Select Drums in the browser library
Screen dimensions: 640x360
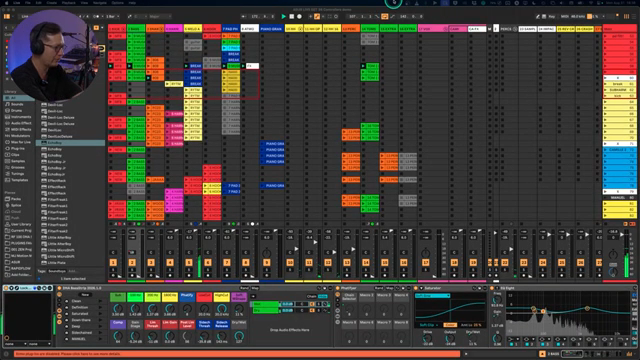tap(16, 111)
